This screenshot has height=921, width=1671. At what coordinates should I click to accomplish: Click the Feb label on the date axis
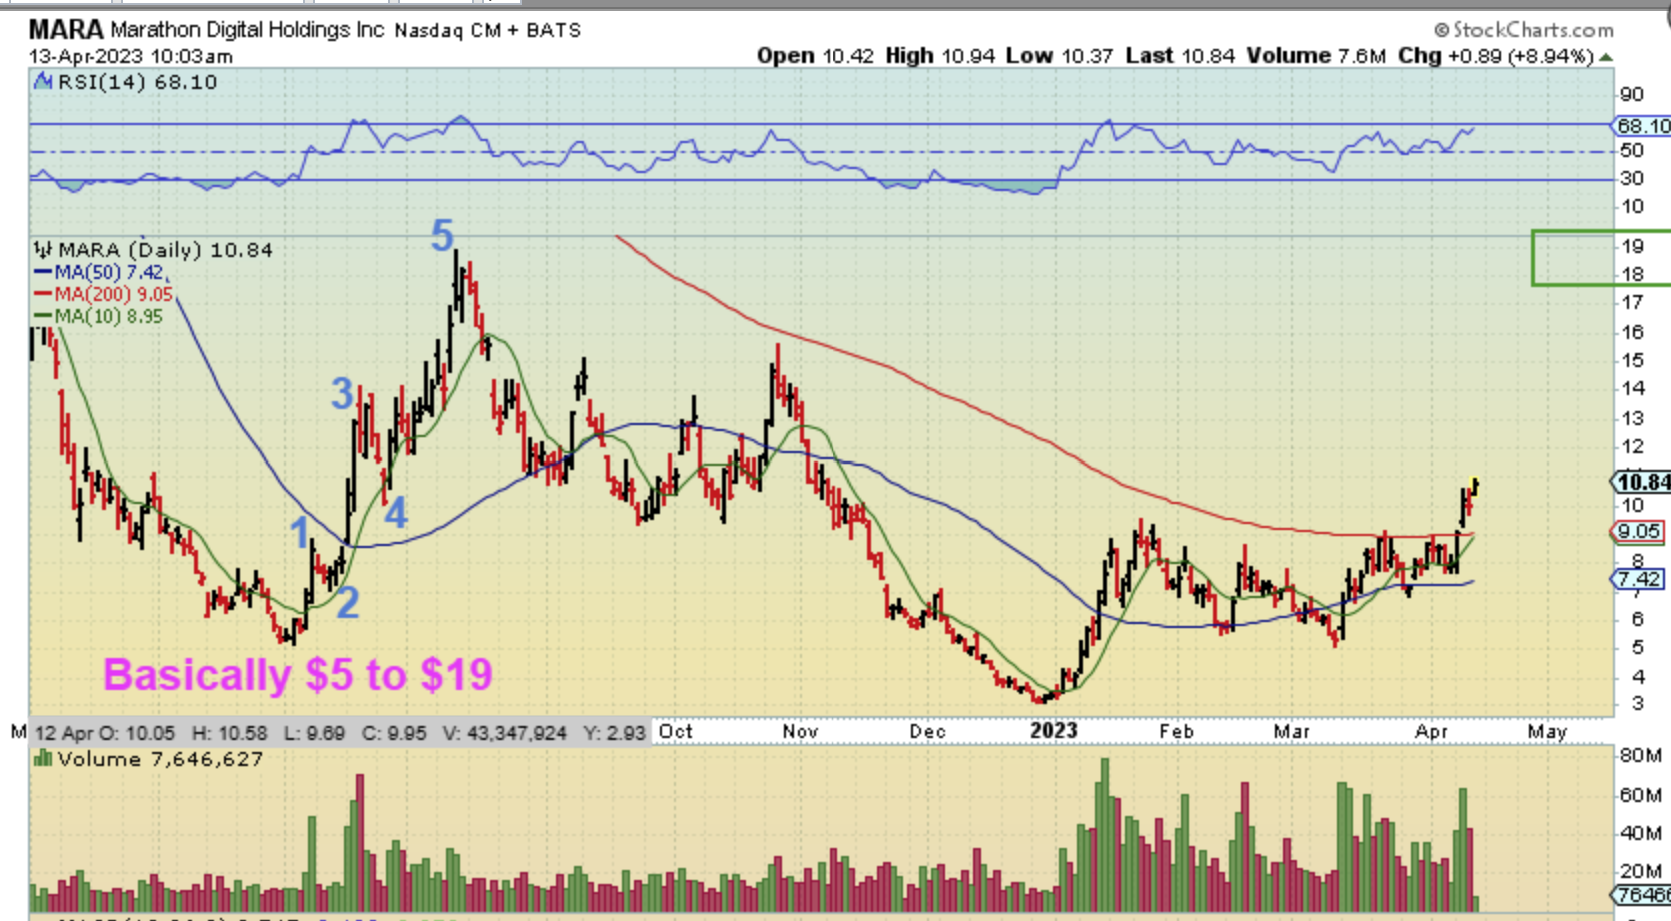coord(1176,731)
